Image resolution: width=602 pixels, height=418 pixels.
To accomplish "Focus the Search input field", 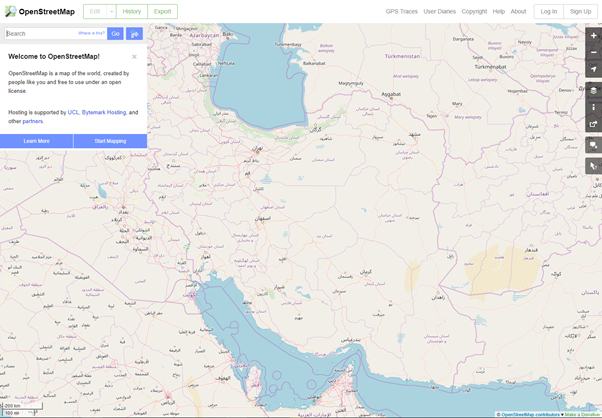I will pyautogui.click(x=56, y=34).
